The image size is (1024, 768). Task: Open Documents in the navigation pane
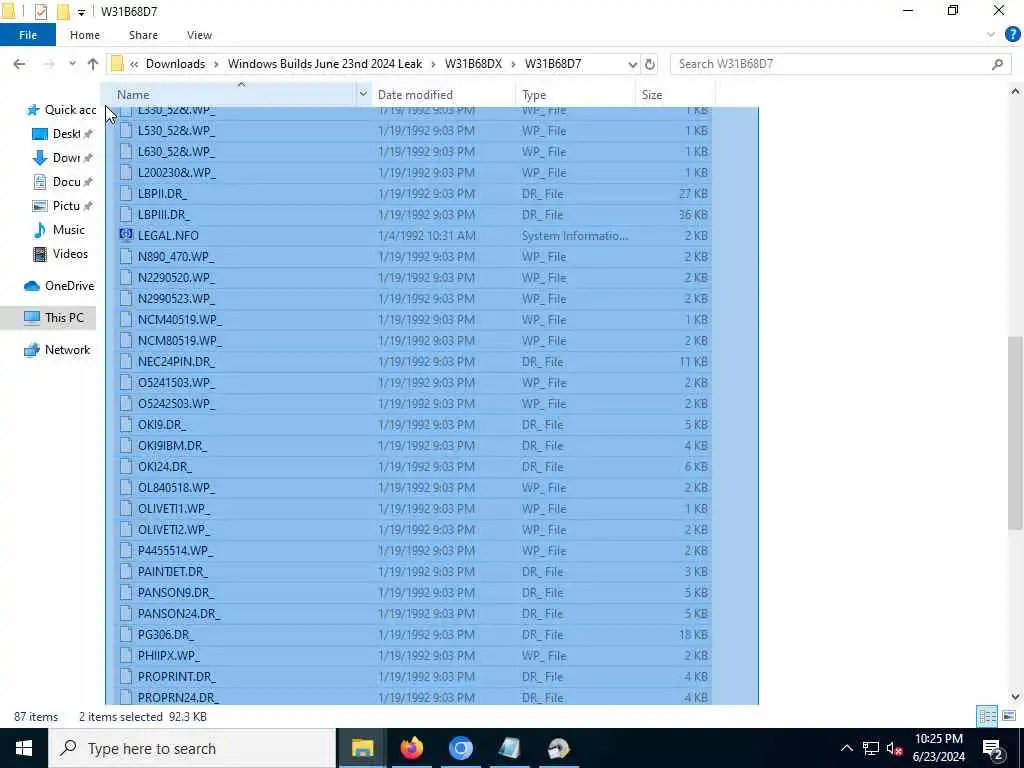[62, 182]
